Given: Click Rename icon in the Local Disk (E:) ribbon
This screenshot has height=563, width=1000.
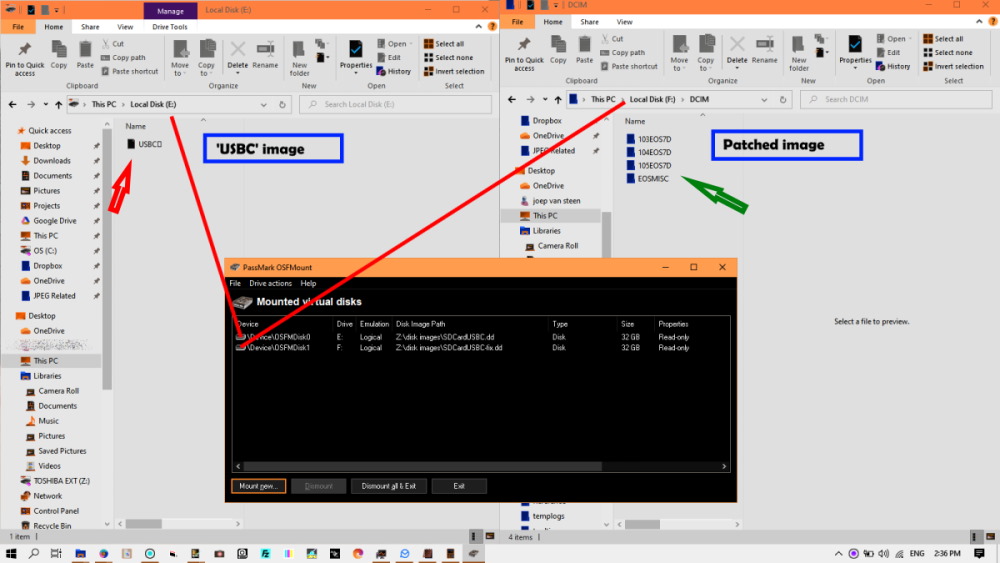Looking at the screenshot, I should (265, 50).
